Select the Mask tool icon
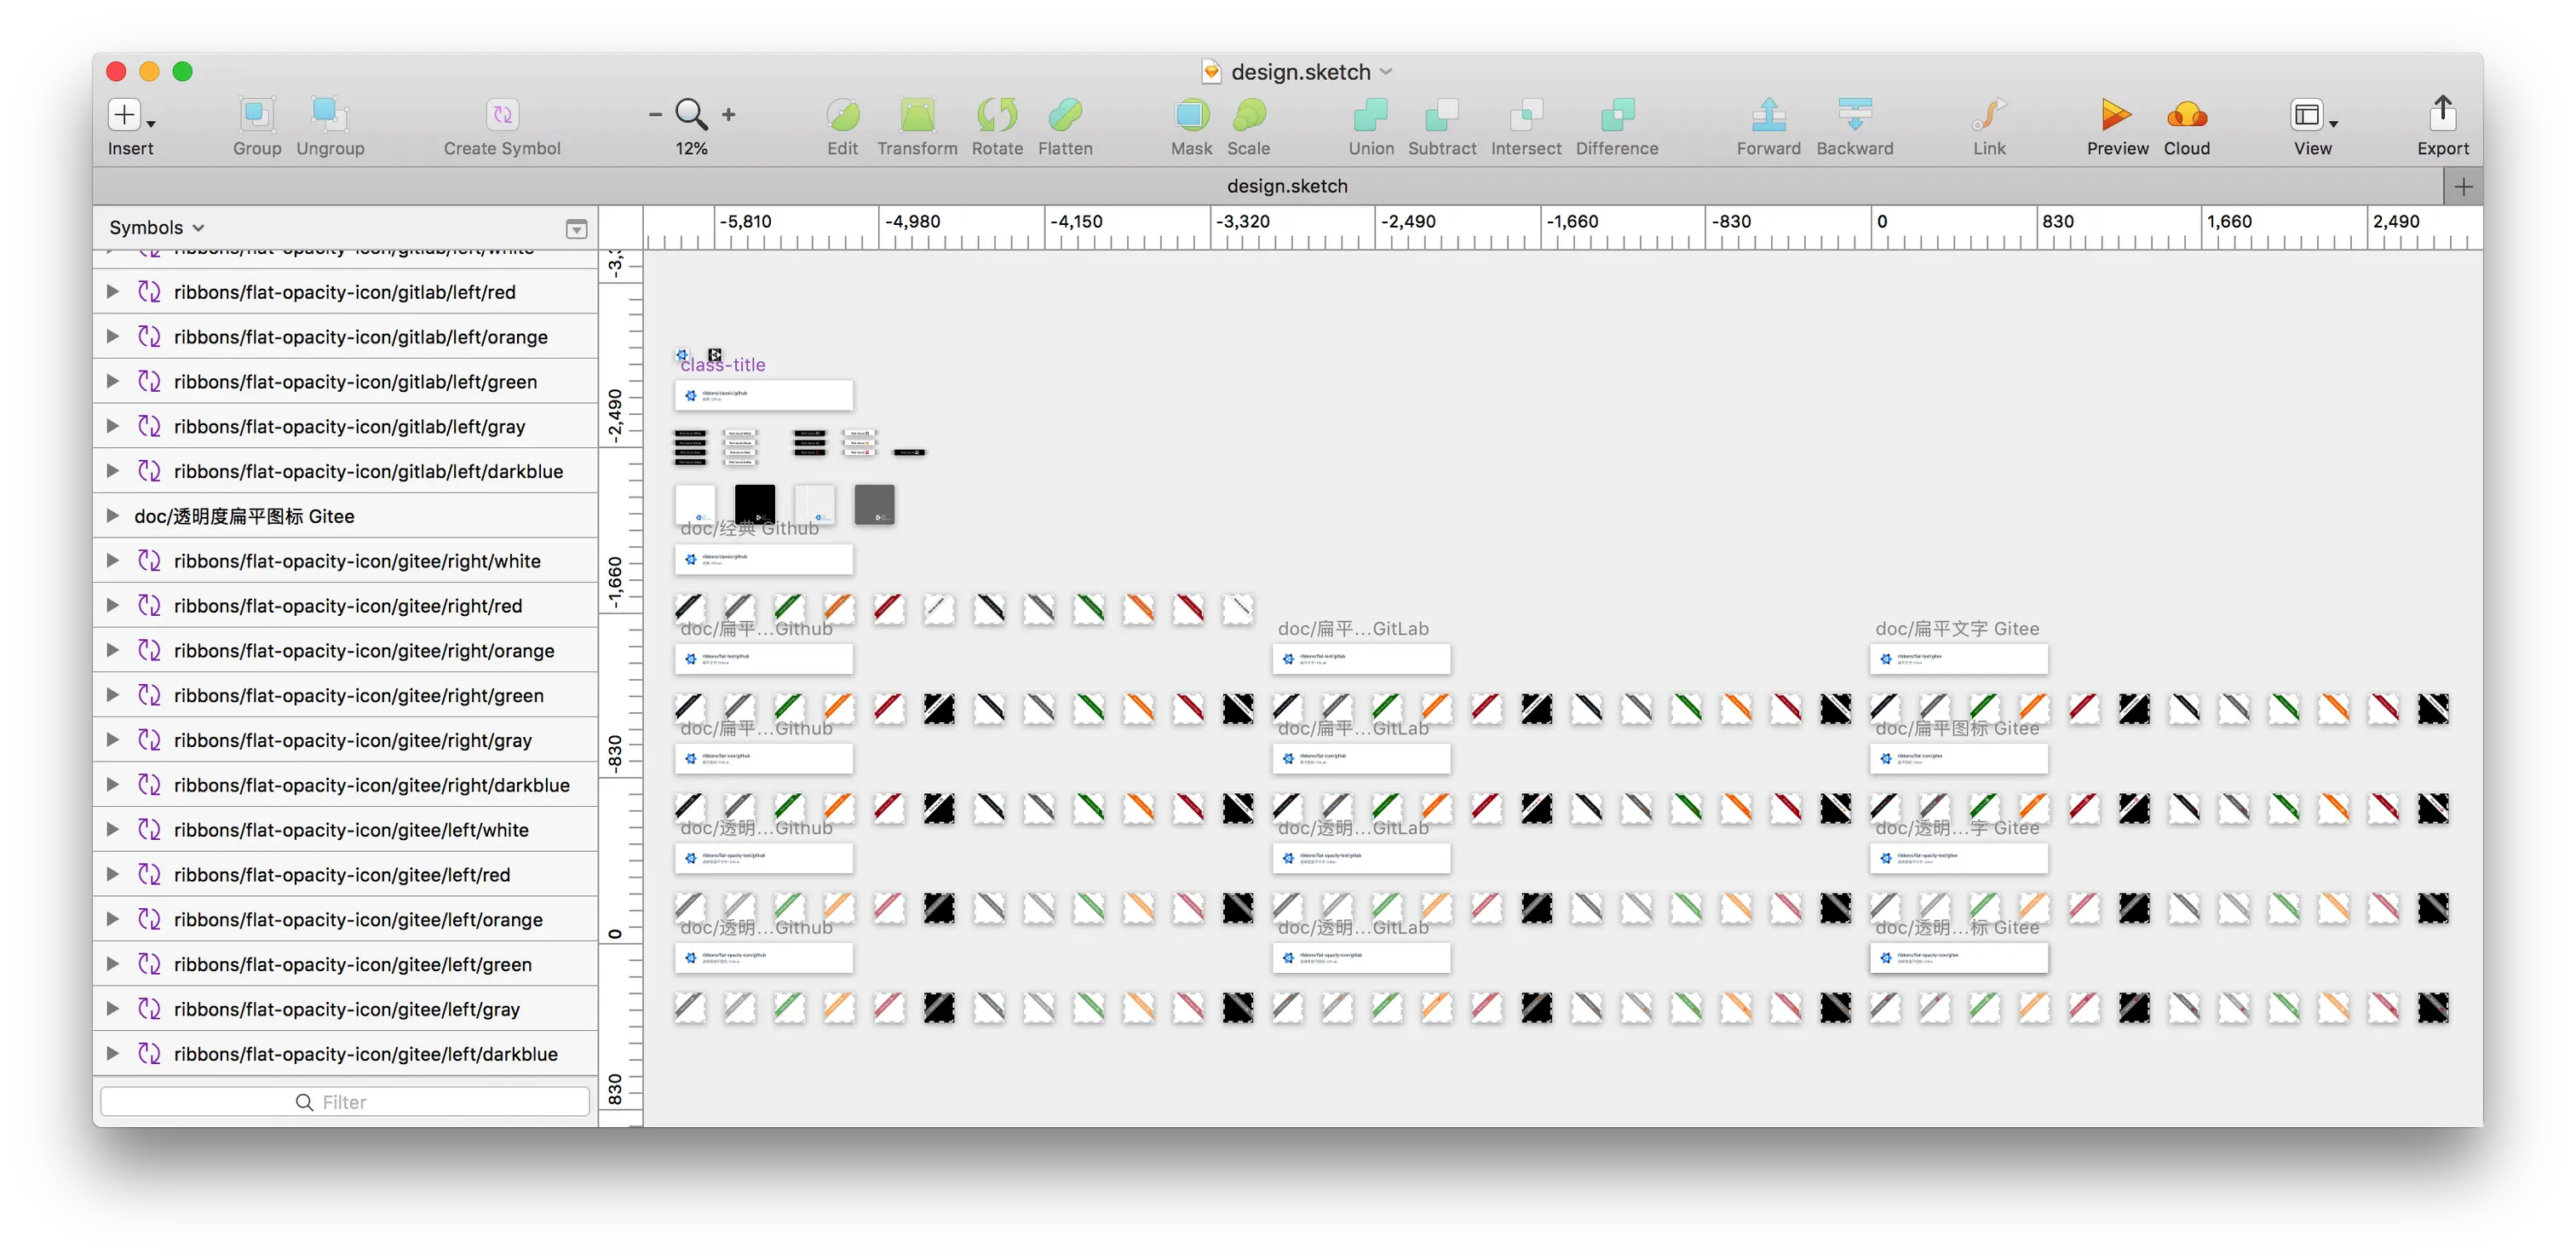Screen dimensions: 2576x1260 [x=1190, y=114]
